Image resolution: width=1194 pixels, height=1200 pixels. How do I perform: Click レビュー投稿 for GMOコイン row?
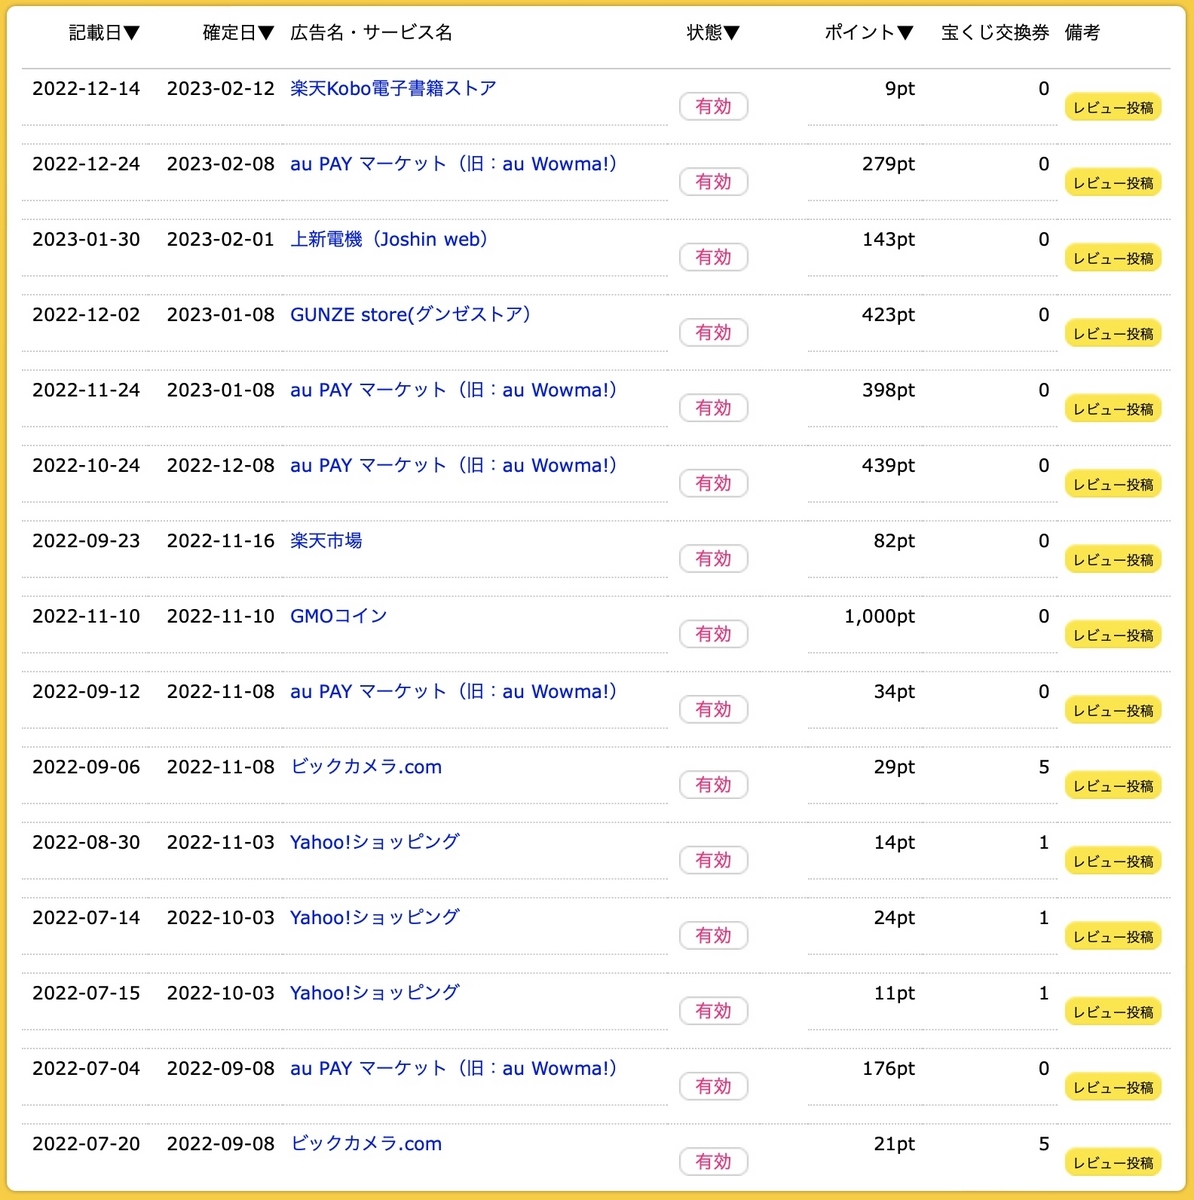pos(1113,635)
